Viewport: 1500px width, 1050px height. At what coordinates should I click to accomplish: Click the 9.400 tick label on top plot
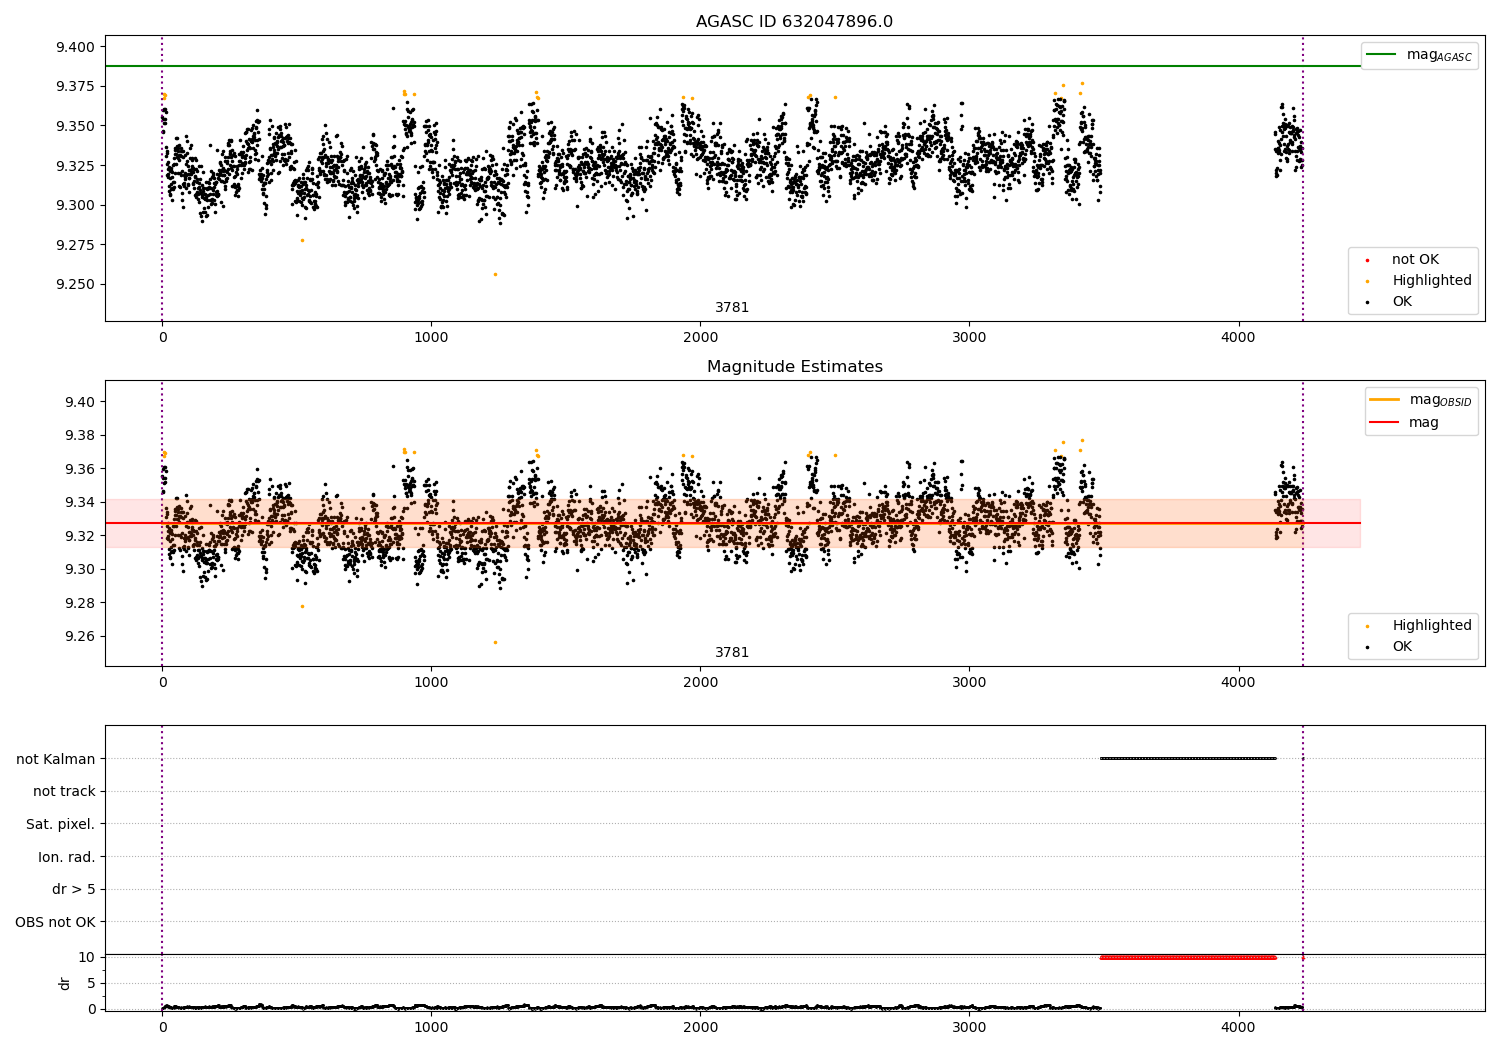tap(75, 47)
